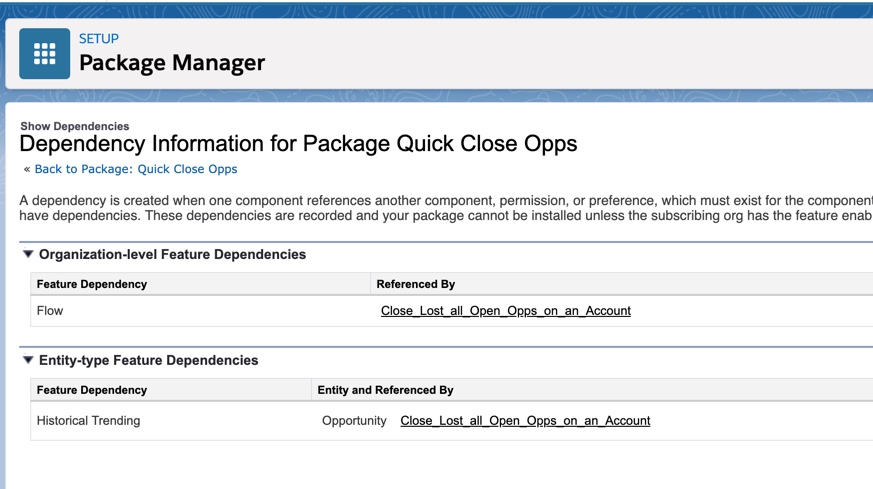The height and width of the screenshot is (489, 873).
Task: Click the Referenced By column header
Action: click(415, 284)
